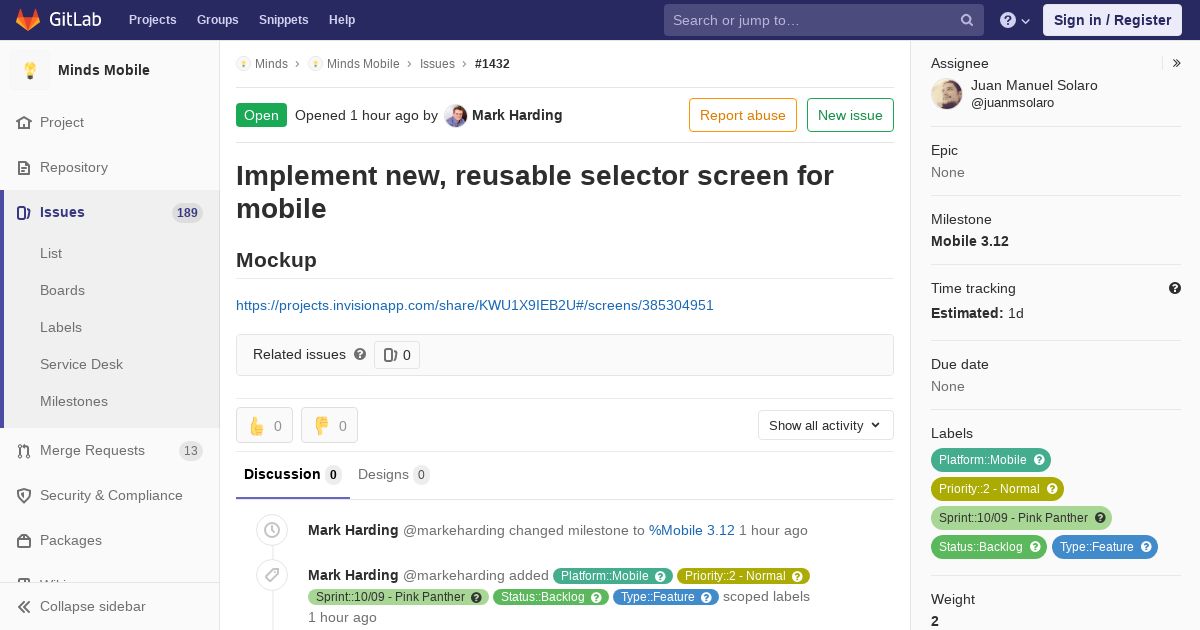Viewport: 1200px width, 630px height.
Task: Click the #1432 breadcrumb link
Action: click(x=492, y=63)
